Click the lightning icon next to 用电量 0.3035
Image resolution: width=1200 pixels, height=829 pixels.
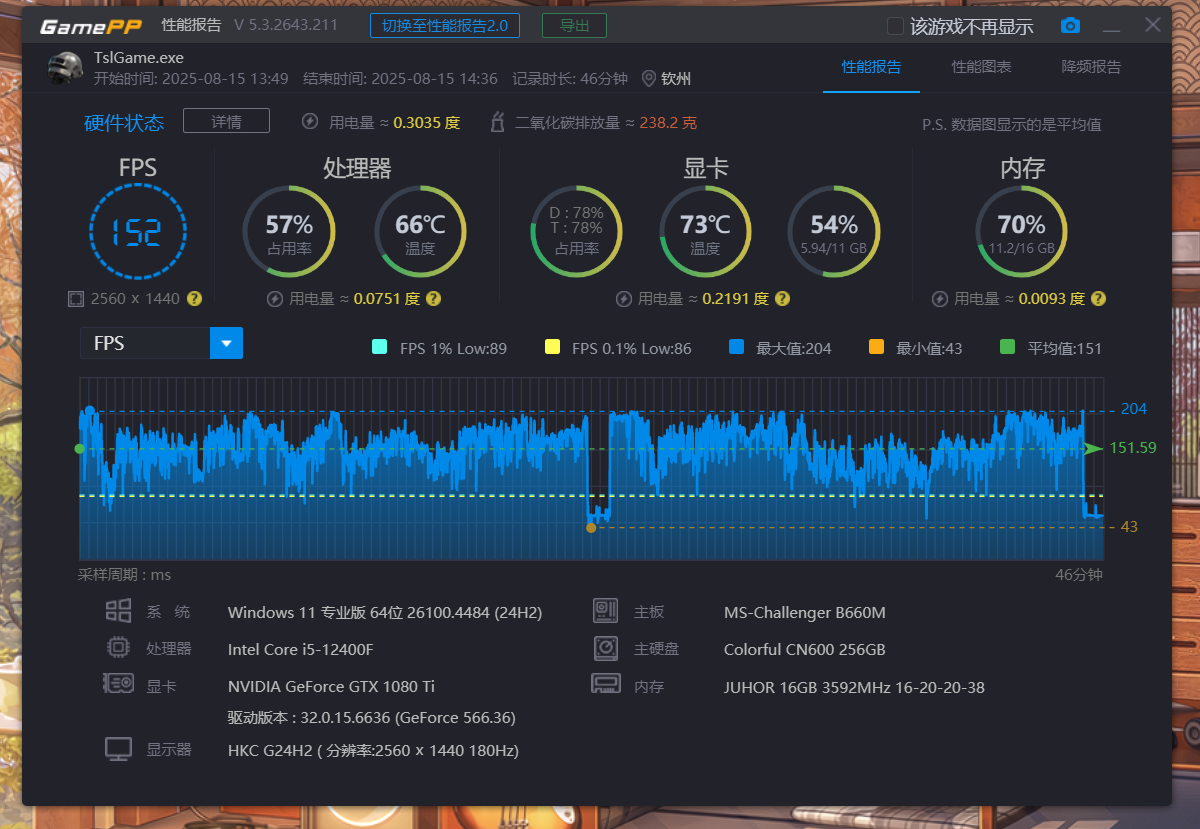pyautogui.click(x=310, y=122)
